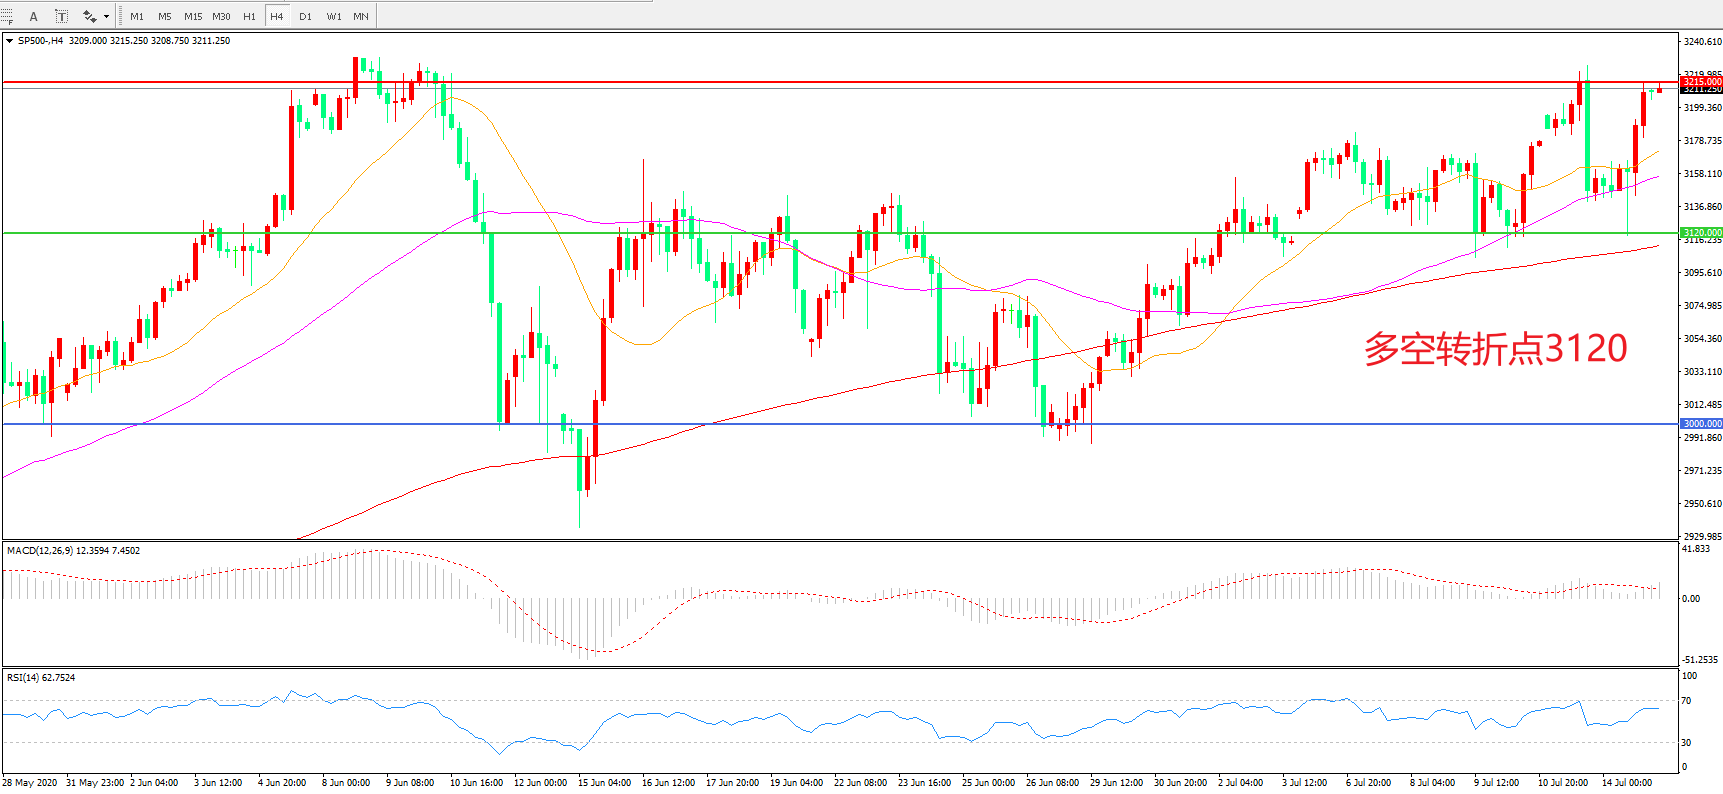Select the Fibonacci retracement tool
The width and height of the screenshot is (1723, 794).
[7, 16]
